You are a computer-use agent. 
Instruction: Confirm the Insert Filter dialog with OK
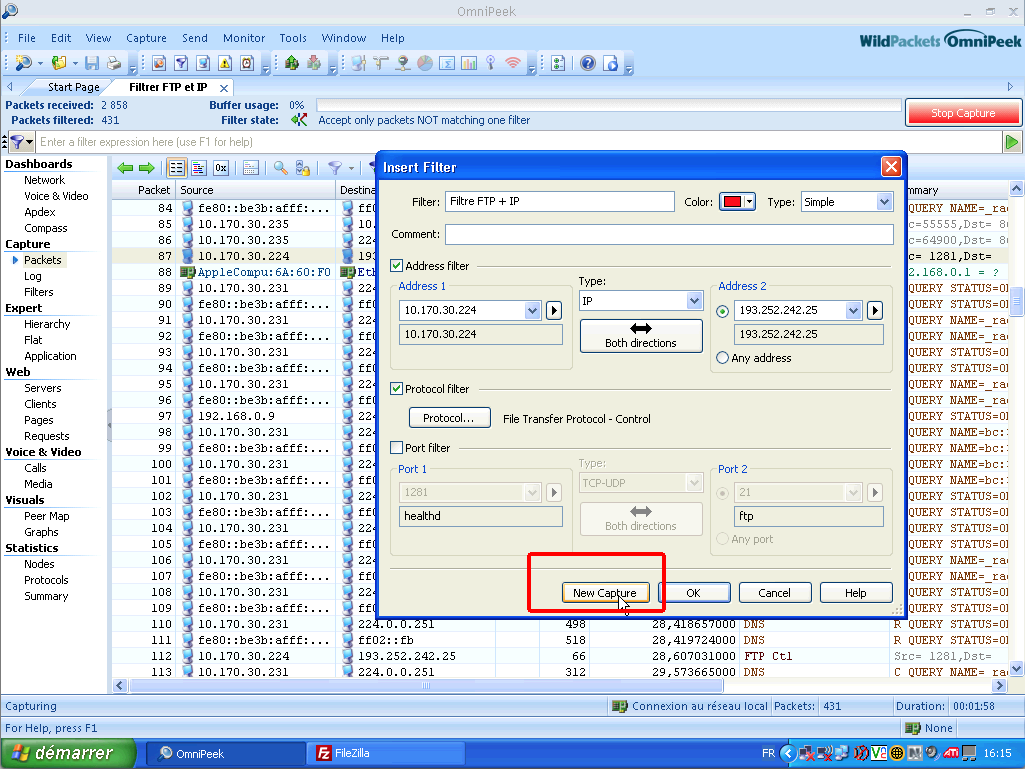click(x=694, y=592)
